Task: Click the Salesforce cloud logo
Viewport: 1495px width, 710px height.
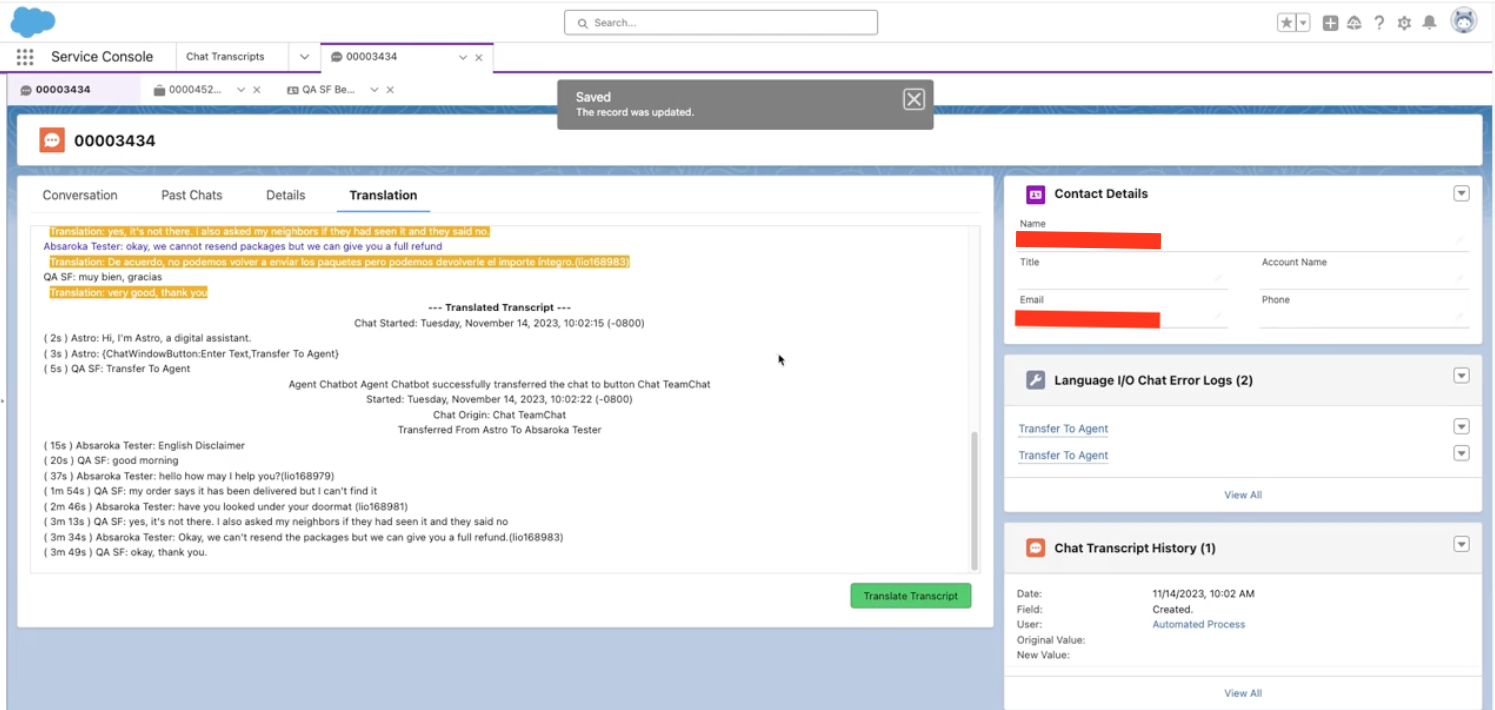Action: click(33, 21)
